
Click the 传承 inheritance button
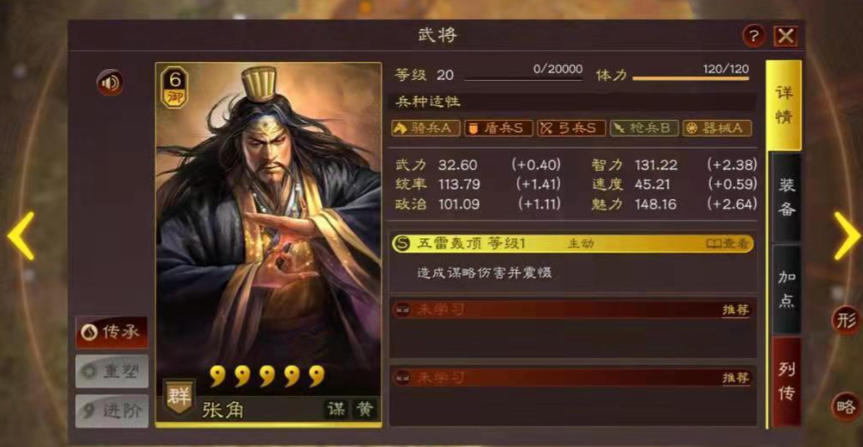coord(112,332)
